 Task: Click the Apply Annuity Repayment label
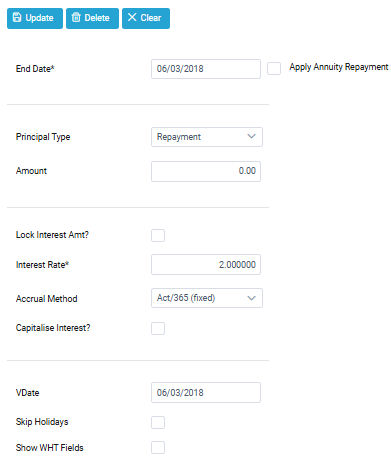(339, 67)
